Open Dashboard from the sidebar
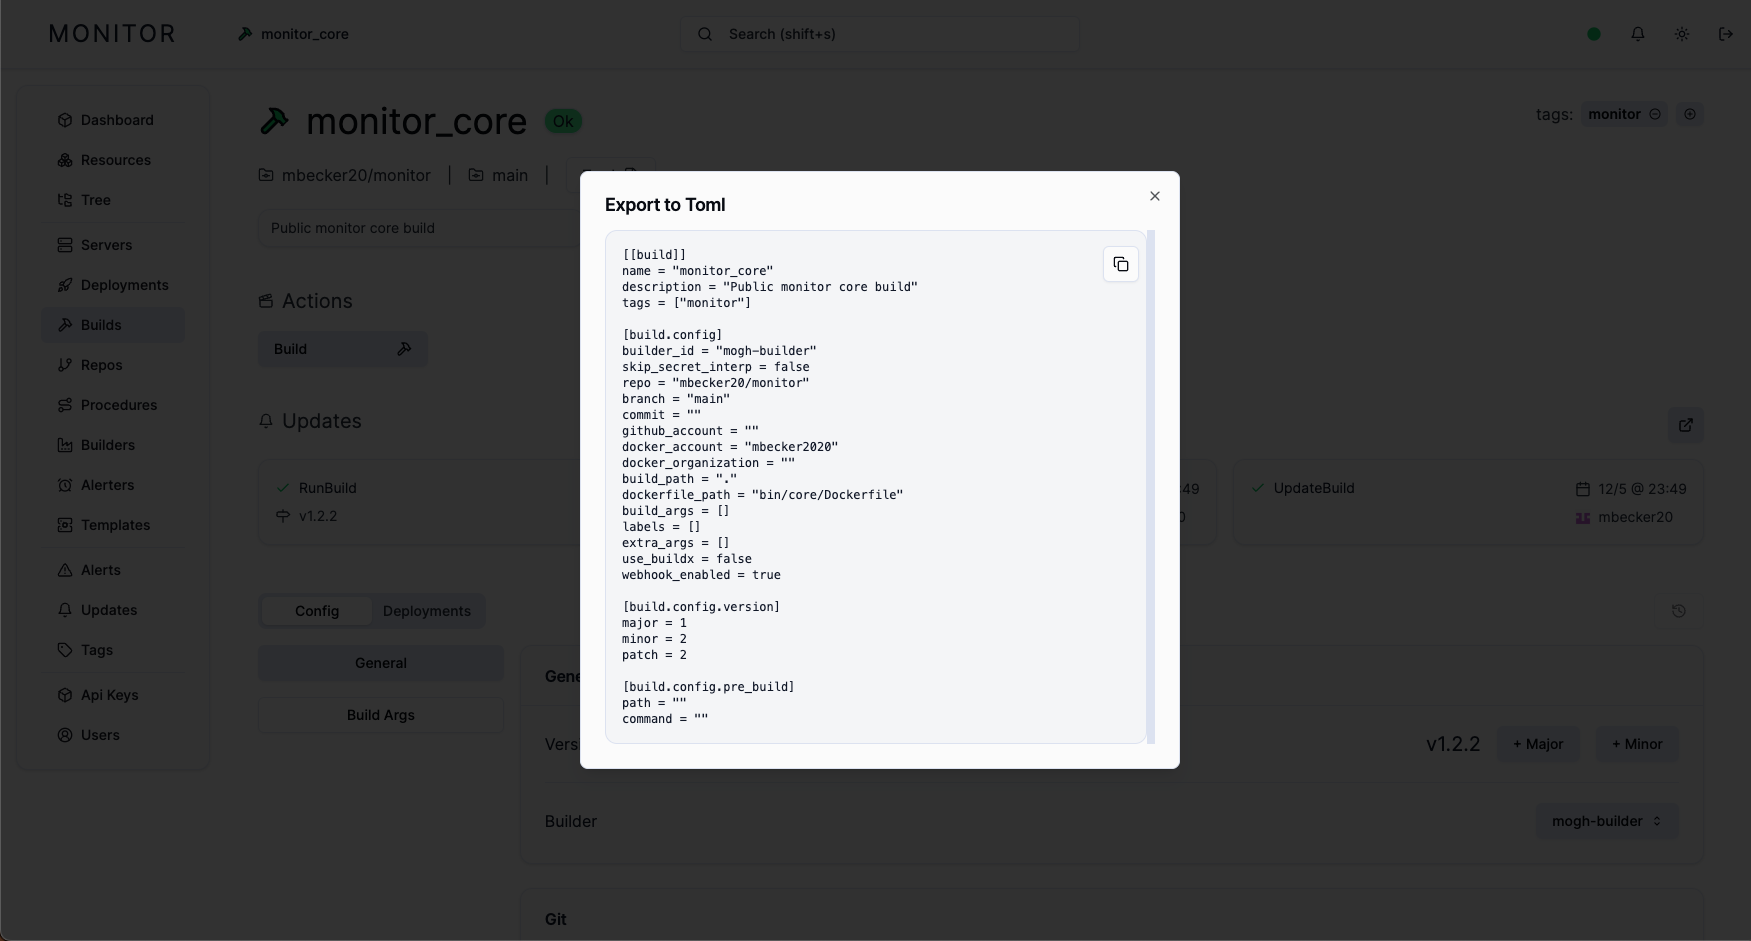Viewport: 1751px width, 941px height. [x=113, y=120]
